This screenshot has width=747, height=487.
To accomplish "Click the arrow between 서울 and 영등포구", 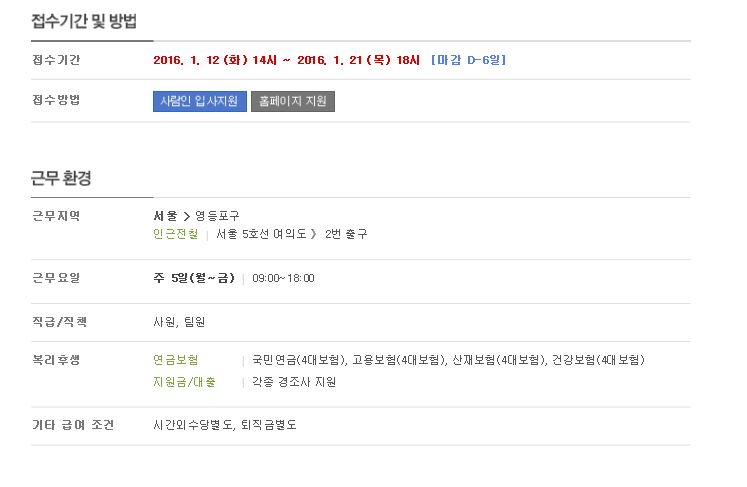I will pyautogui.click(x=187, y=216).
